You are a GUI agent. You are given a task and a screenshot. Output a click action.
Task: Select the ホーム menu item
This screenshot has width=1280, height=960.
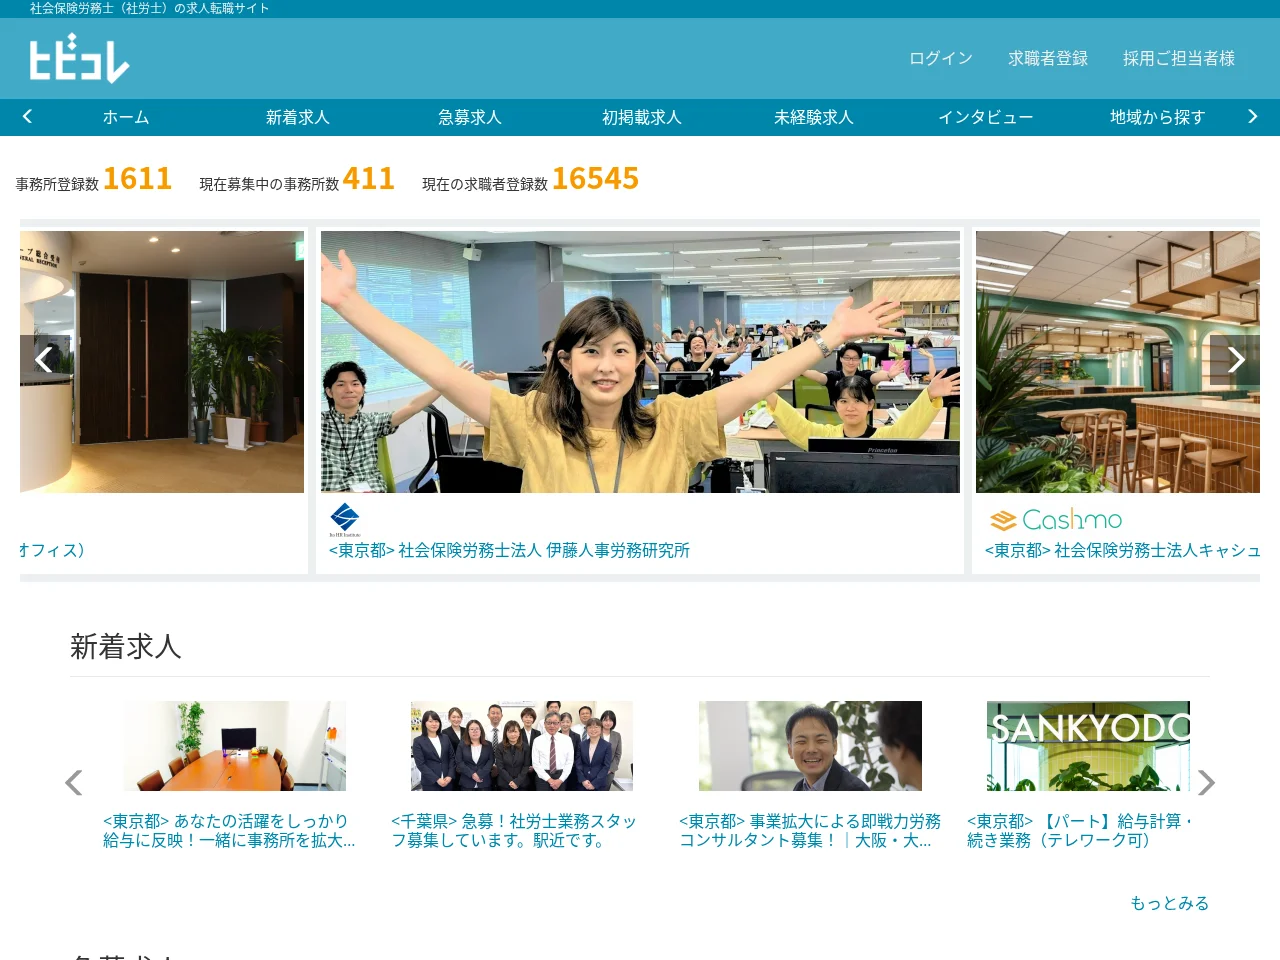tap(126, 117)
